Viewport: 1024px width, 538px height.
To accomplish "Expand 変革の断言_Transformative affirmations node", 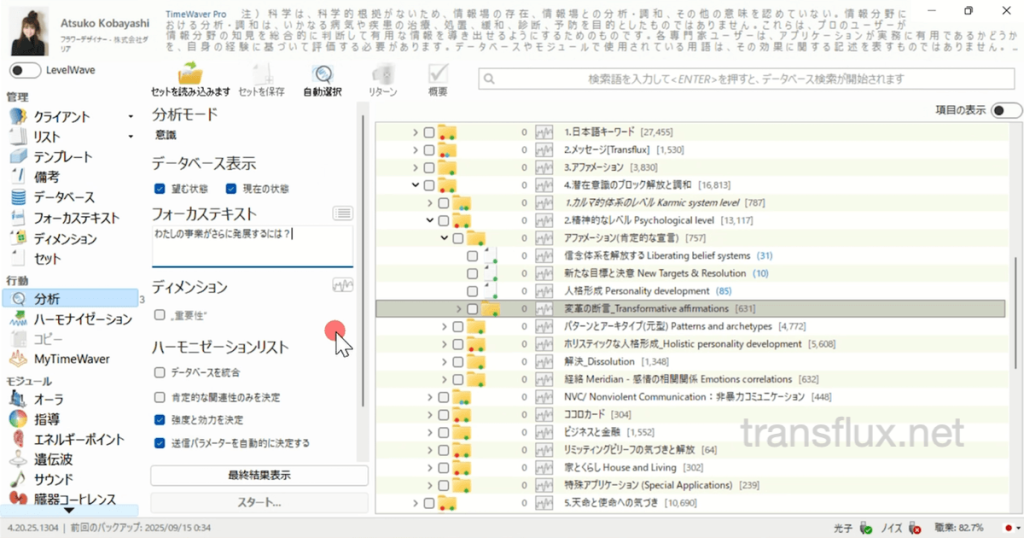I will (458, 308).
